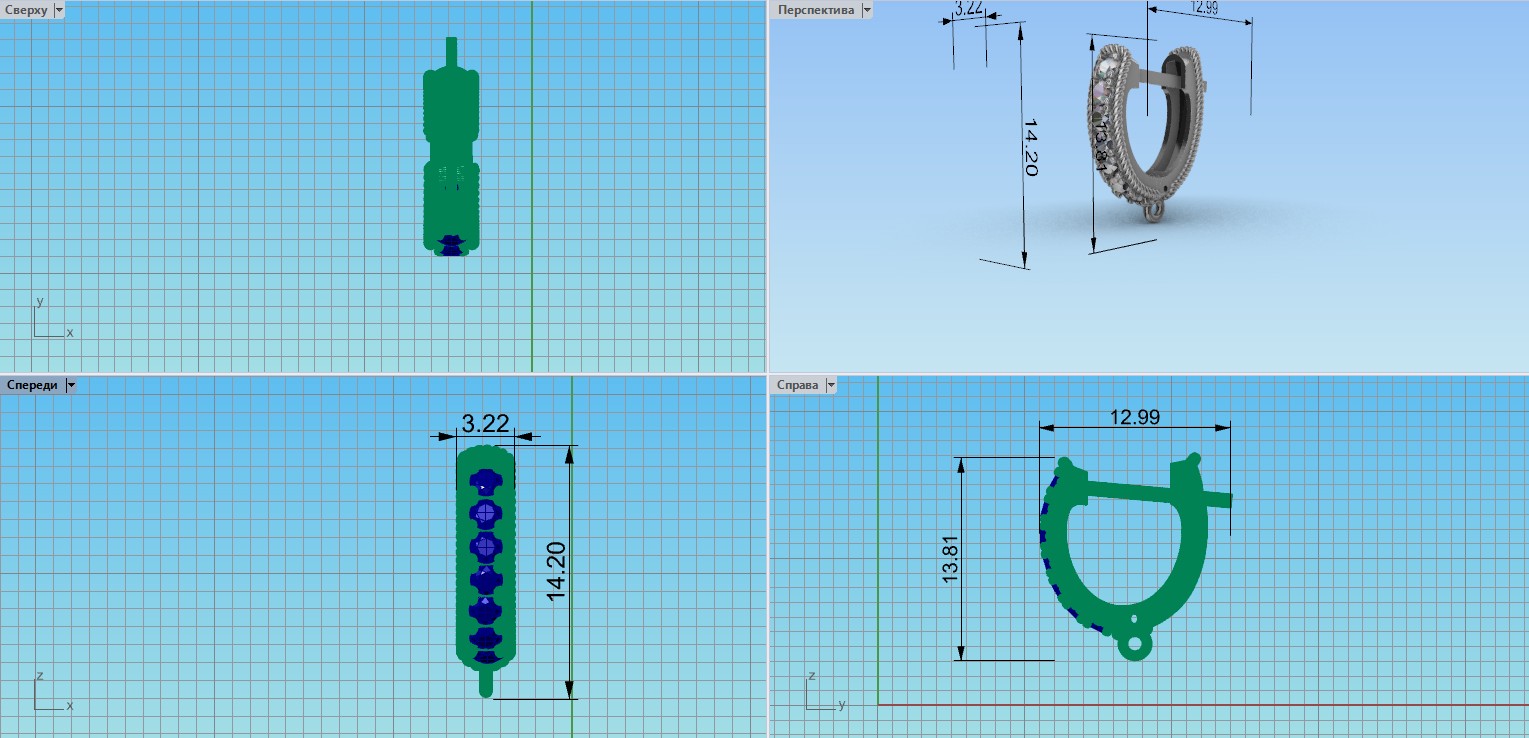This screenshot has height=738, width=1529.
Task: Activate the Справа viewport title
Action: point(796,385)
